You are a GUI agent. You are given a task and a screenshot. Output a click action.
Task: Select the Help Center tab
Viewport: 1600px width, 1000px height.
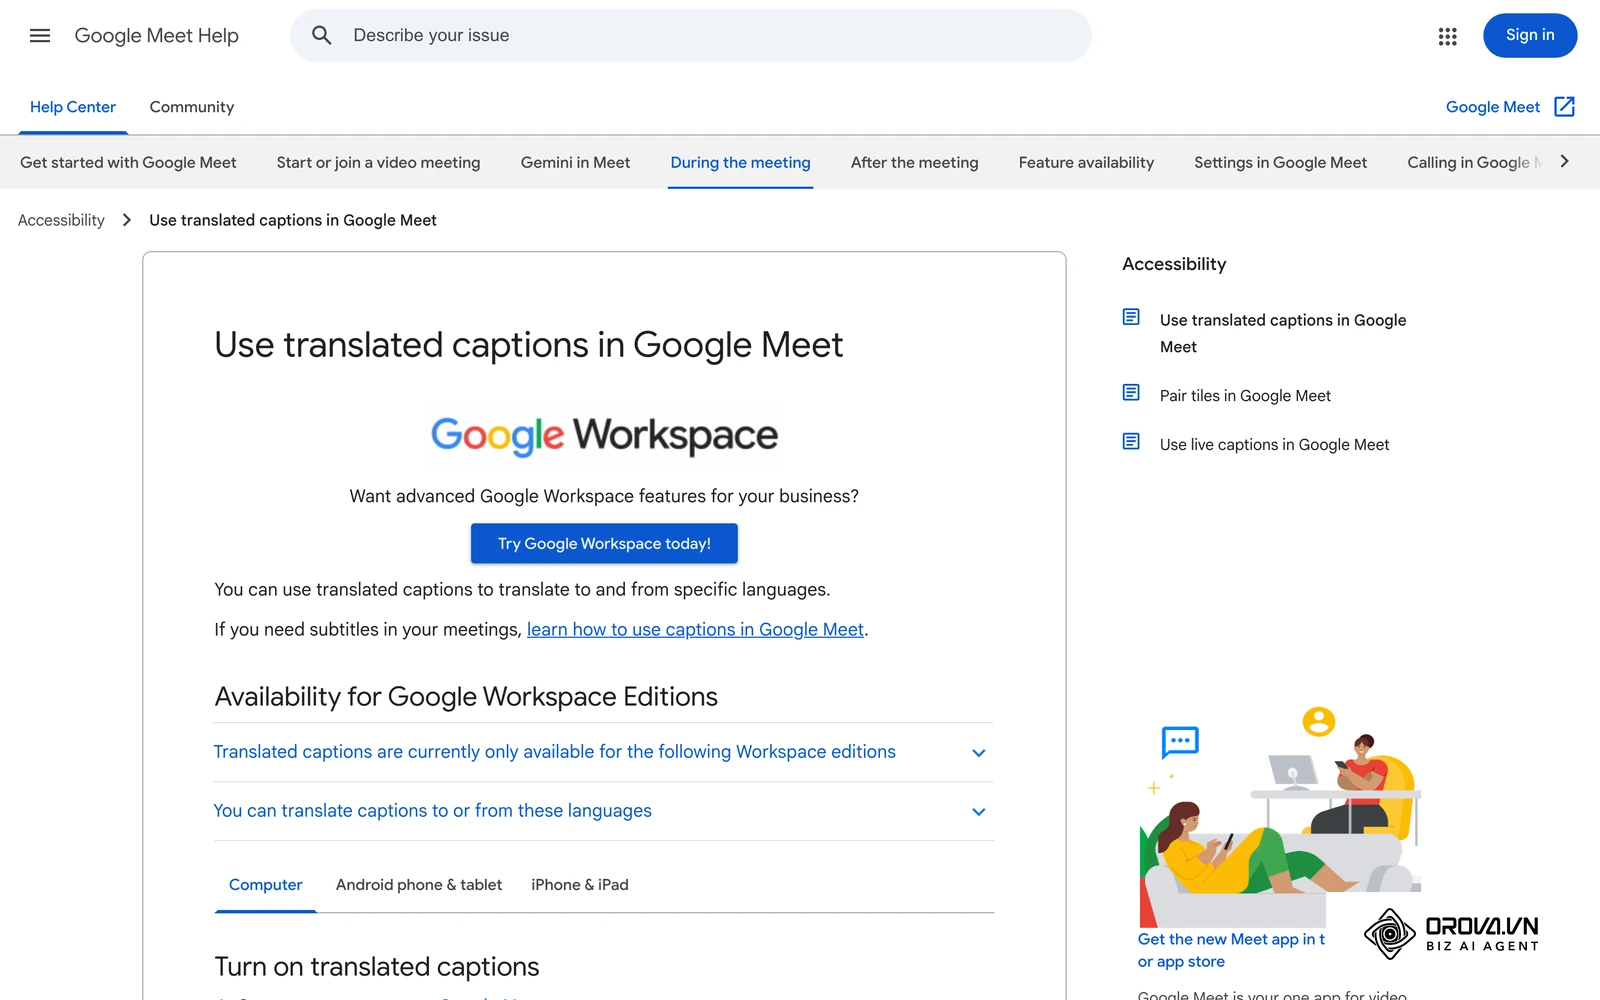click(73, 107)
